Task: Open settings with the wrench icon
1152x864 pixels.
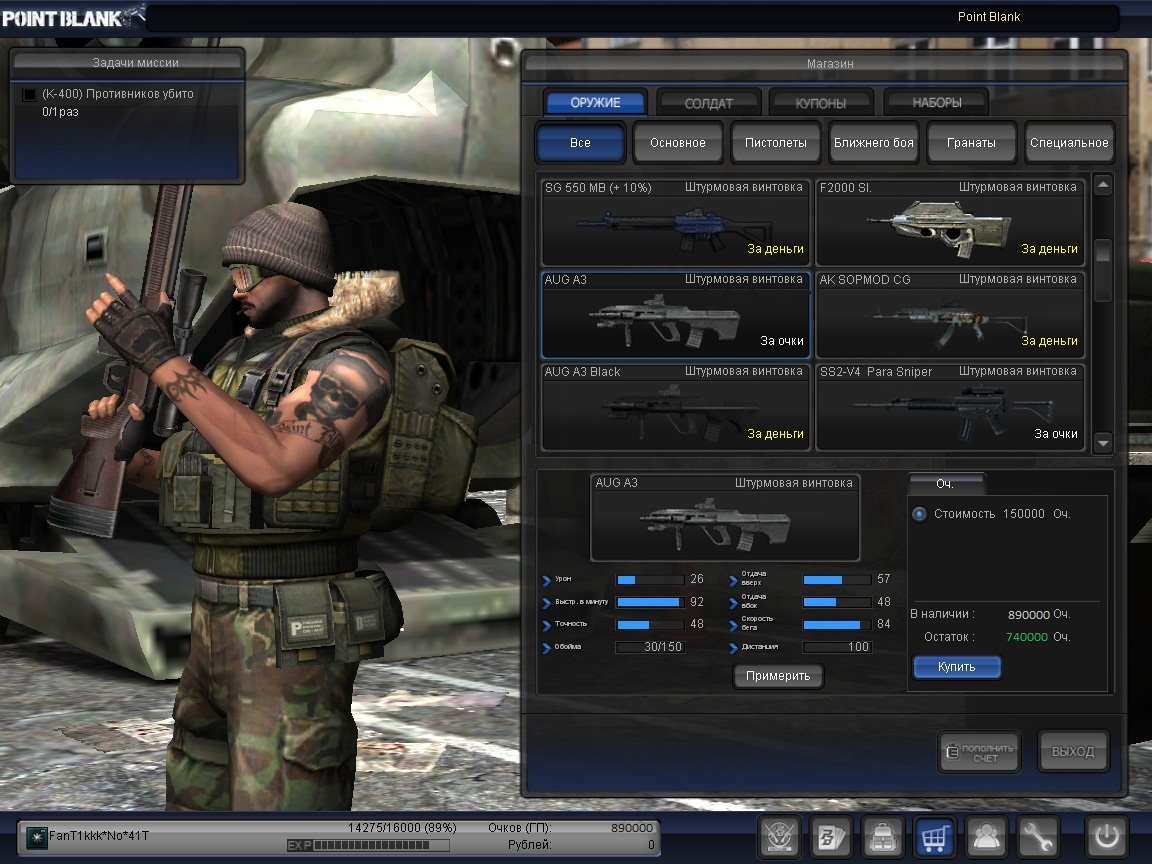Action: (1037, 837)
